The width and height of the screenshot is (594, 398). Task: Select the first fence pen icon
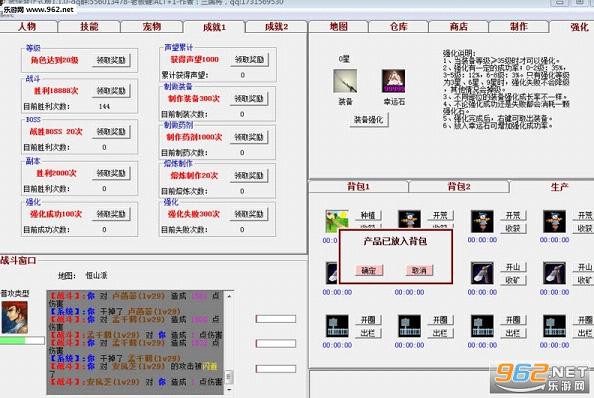[x=337, y=326]
